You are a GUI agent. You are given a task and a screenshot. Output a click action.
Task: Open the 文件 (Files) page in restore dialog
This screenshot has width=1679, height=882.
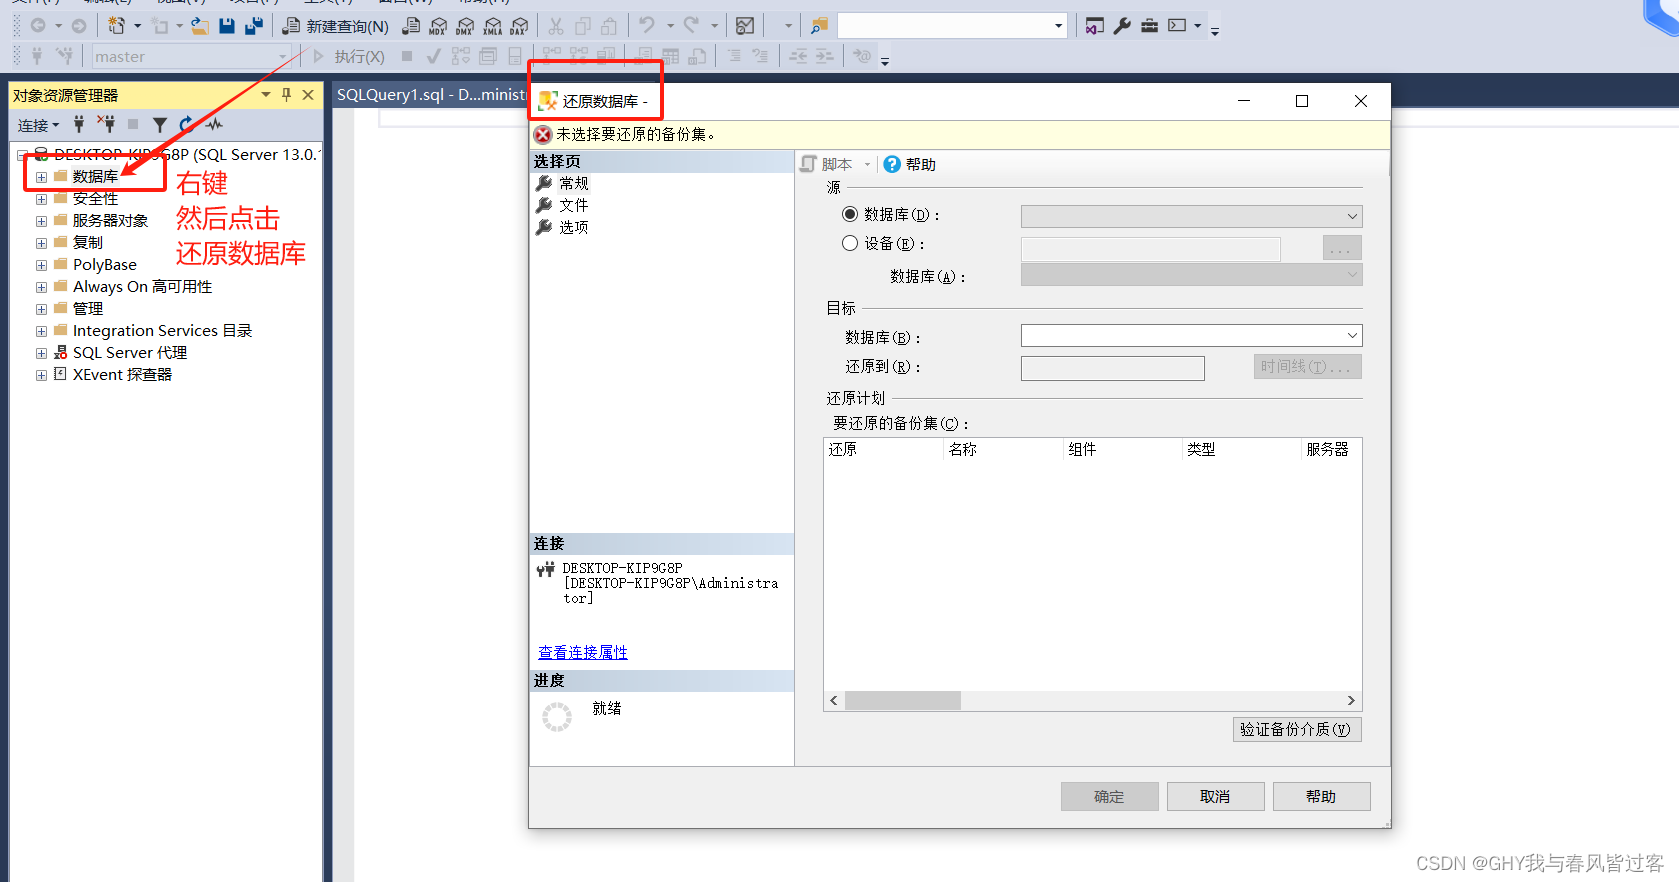click(x=574, y=205)
